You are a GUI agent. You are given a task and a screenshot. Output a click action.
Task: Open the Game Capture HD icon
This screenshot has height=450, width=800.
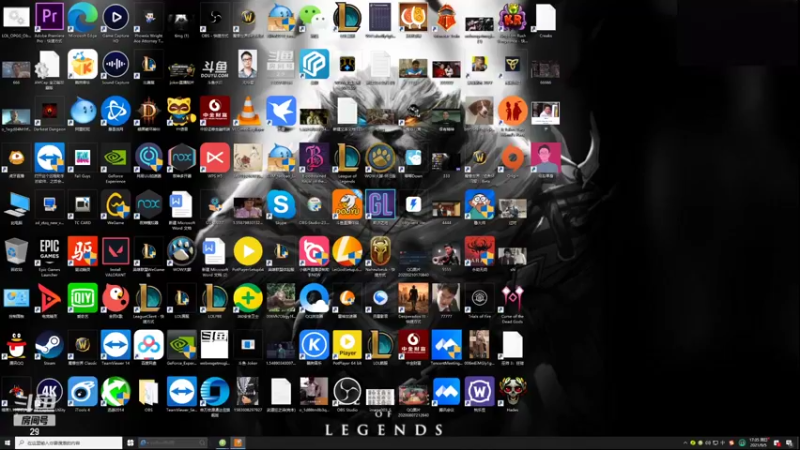click(x=116, y=17)
